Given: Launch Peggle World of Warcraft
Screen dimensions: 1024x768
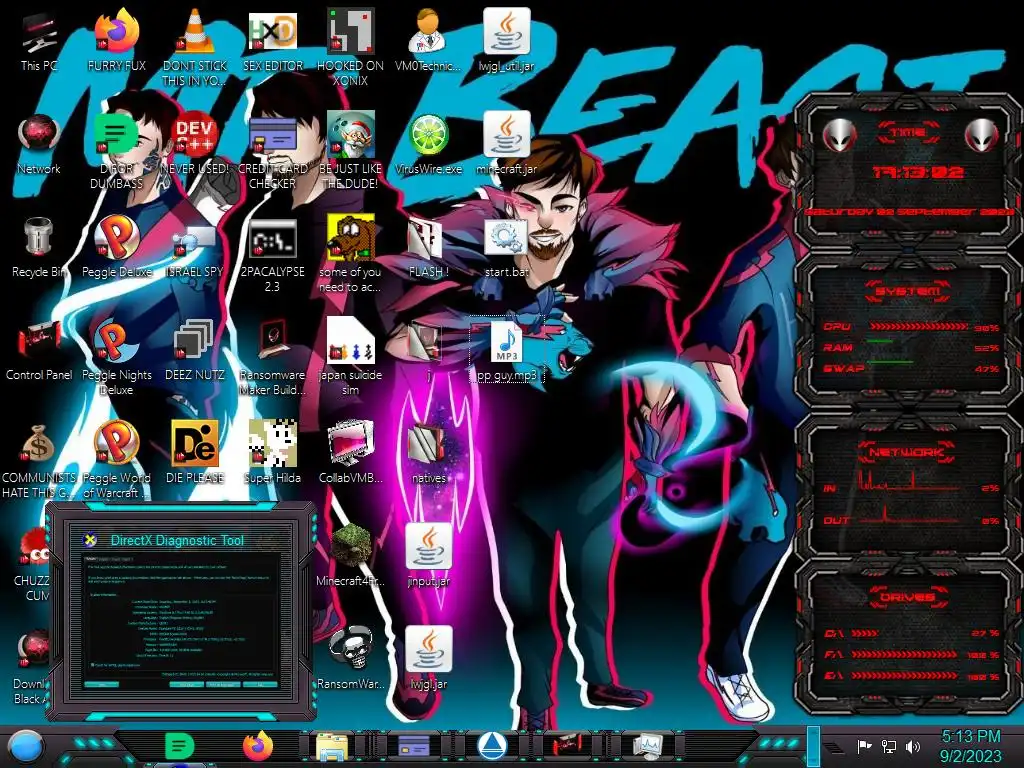Looking at the screenshot, I should tap(116, 460).
